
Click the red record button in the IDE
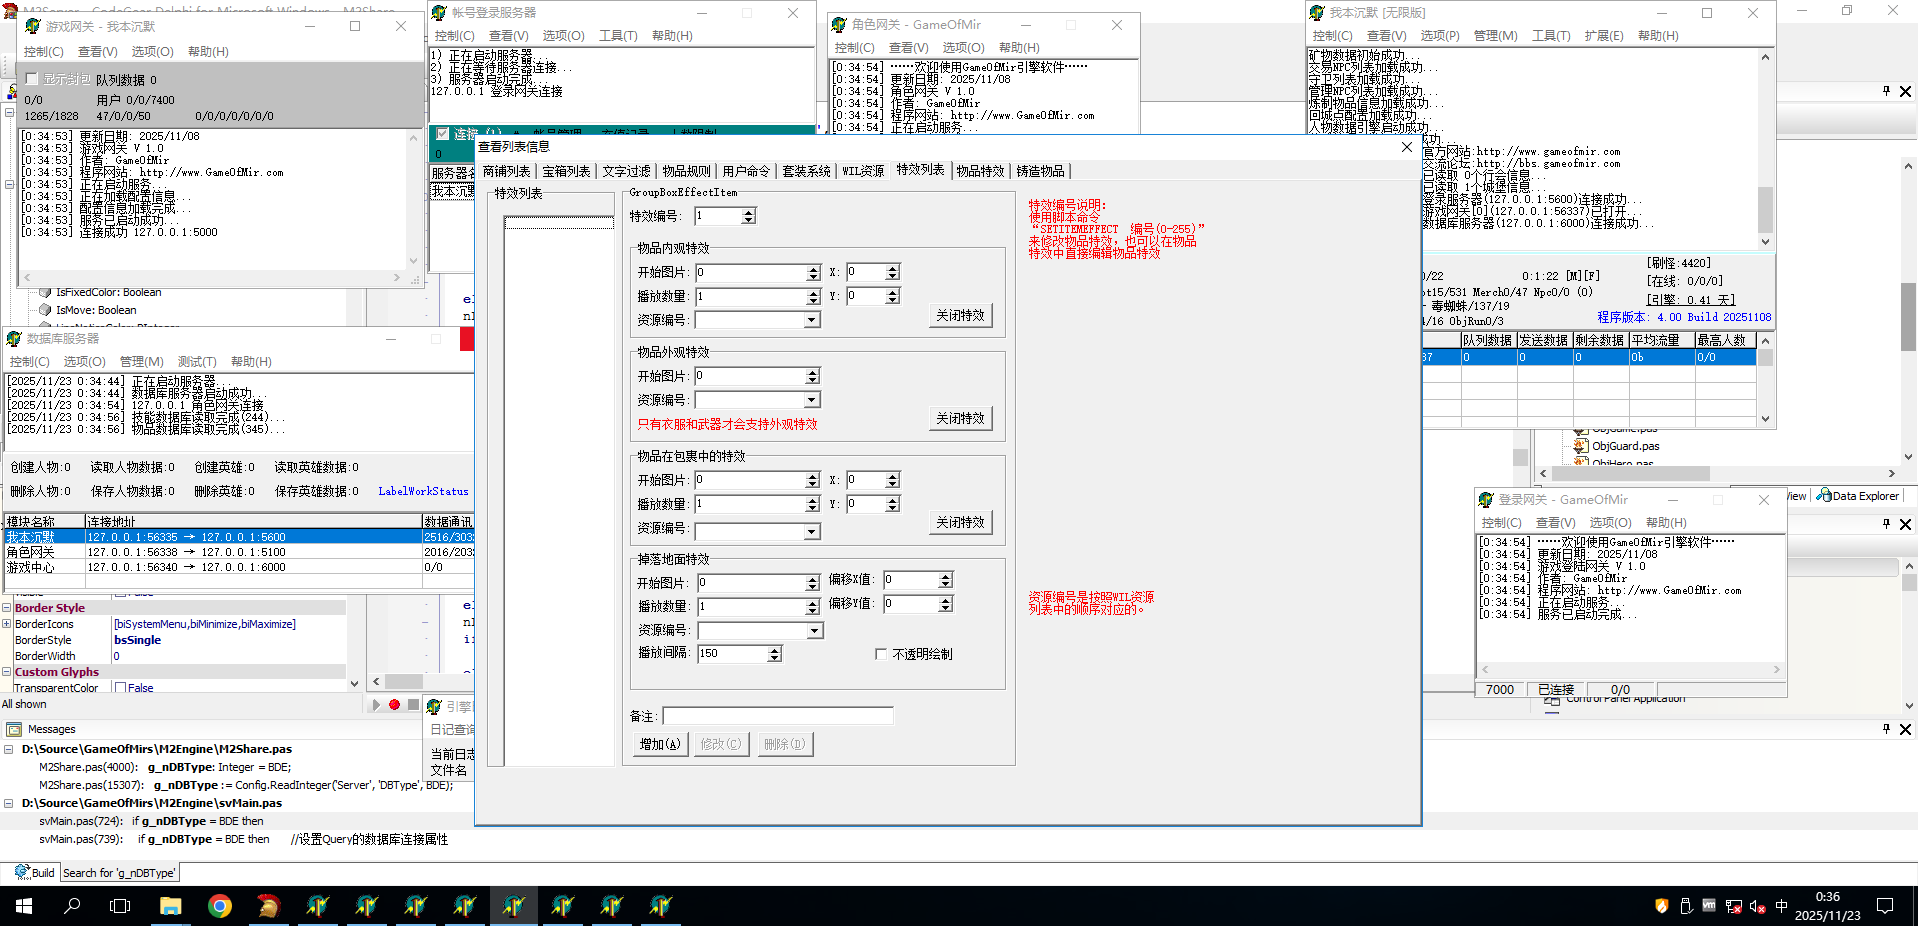coord(394,705)
